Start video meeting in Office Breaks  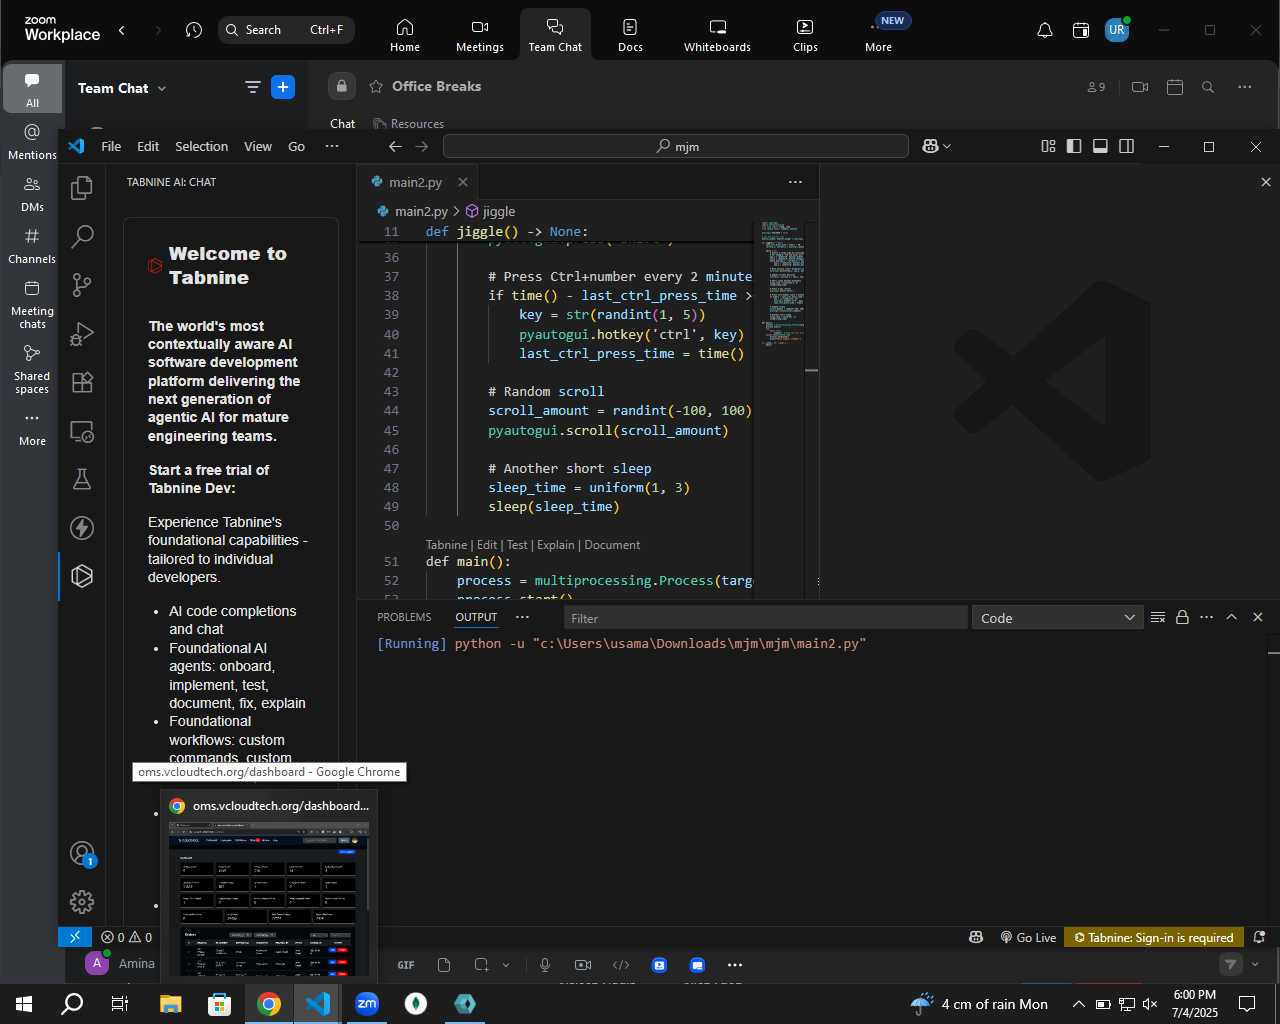tap(1139, 87)
